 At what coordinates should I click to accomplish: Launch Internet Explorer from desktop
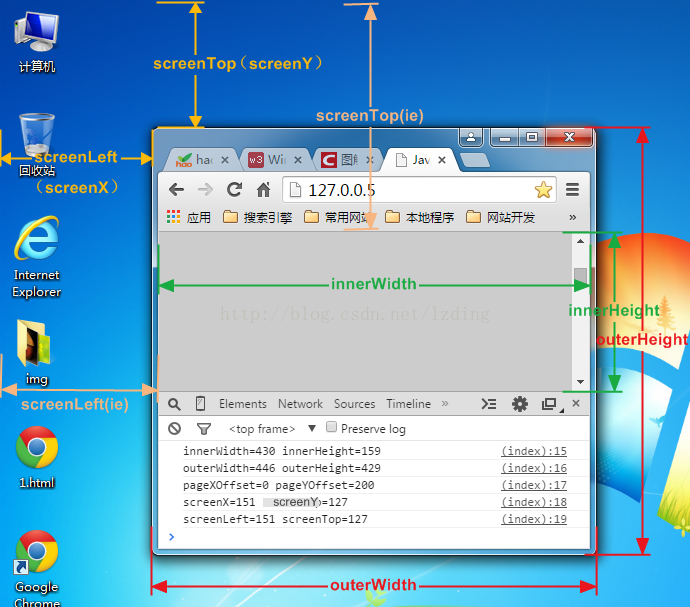click(x=37, y=257)
